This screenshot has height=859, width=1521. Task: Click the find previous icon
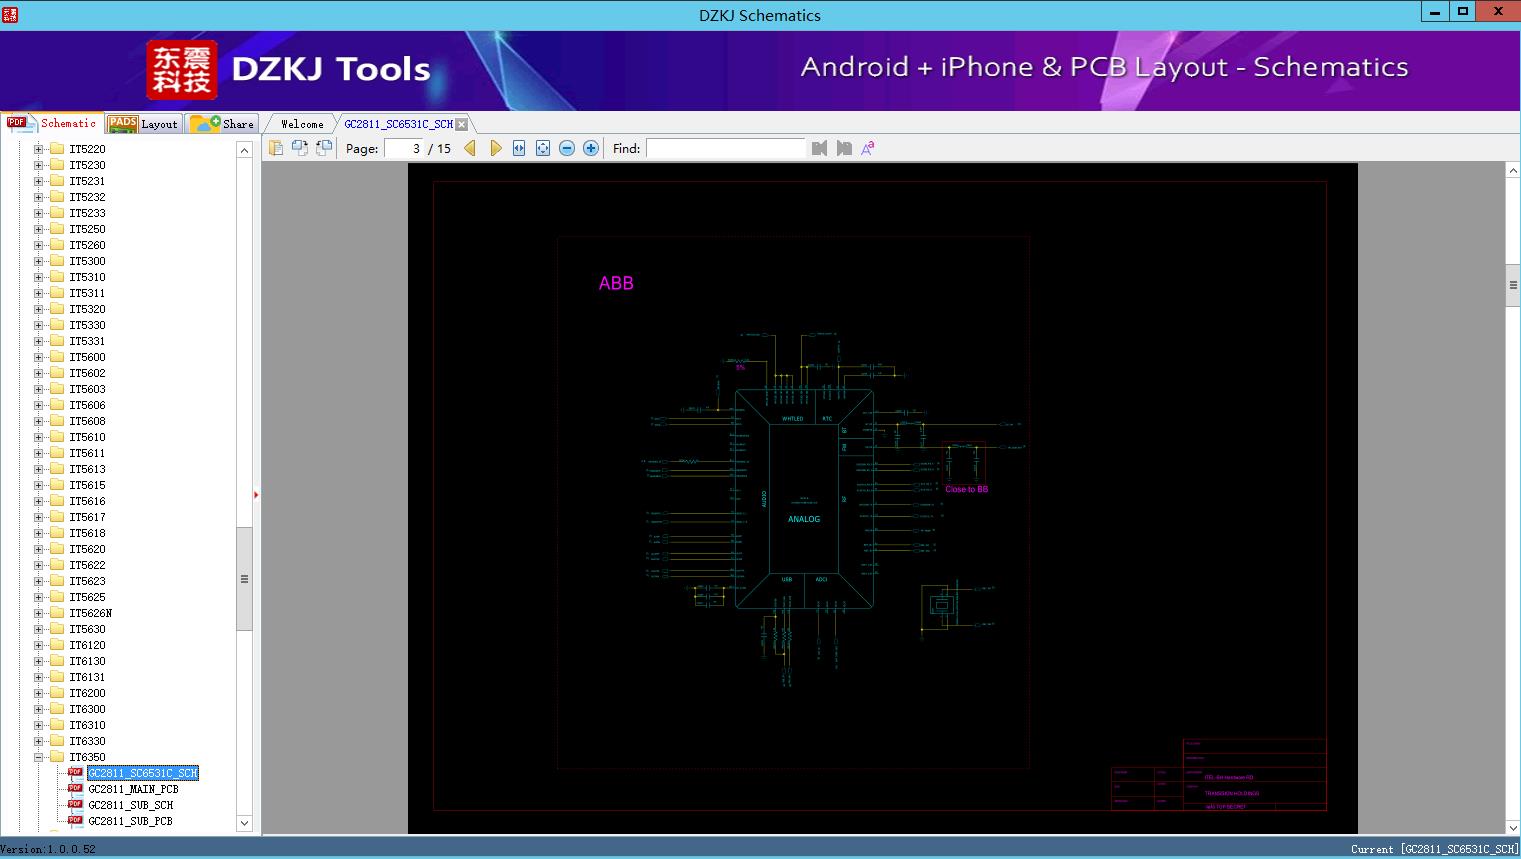(820, 148)
